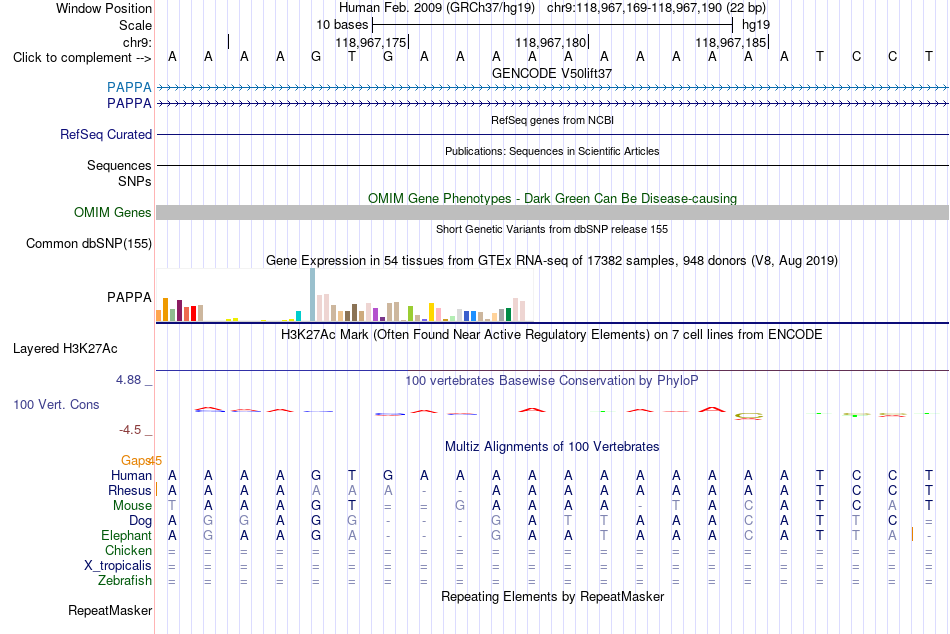Click the dark blue PAPPA transcript label

tap(129, 104)
